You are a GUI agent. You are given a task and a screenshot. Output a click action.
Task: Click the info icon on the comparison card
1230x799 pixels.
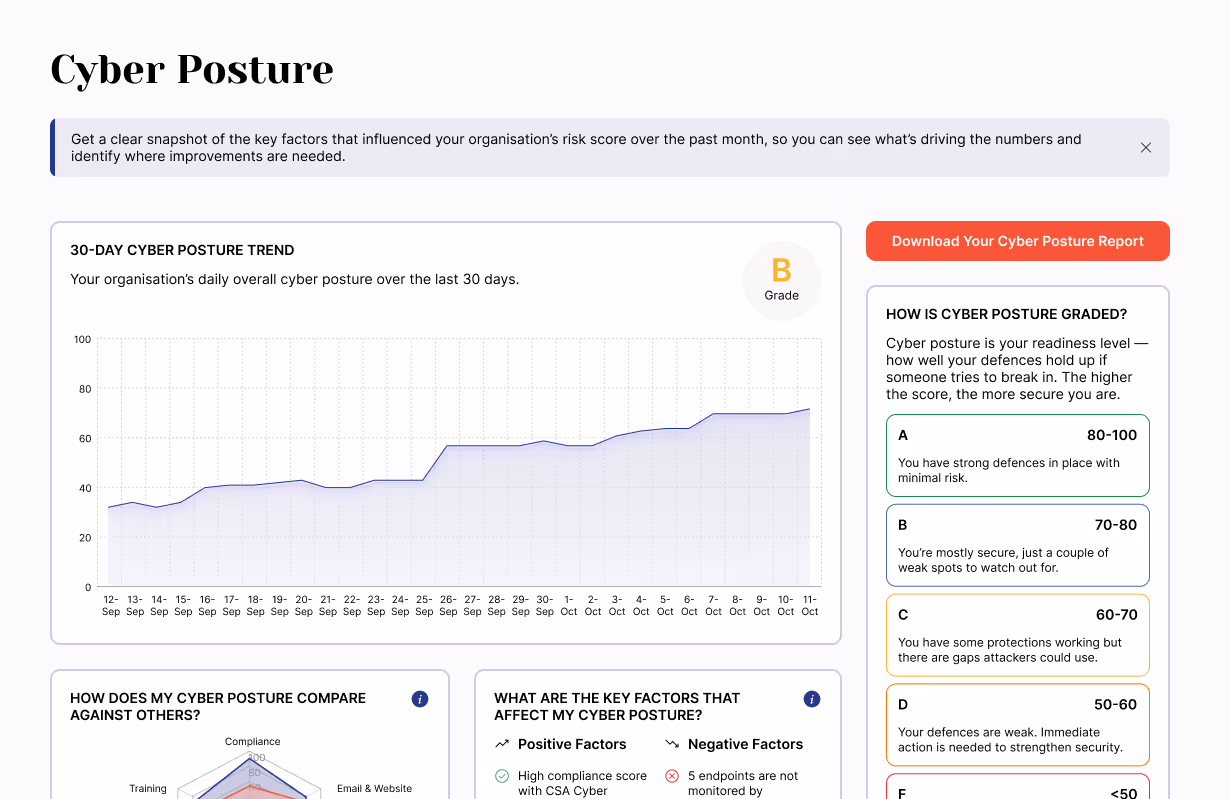[x=419, y=699]
